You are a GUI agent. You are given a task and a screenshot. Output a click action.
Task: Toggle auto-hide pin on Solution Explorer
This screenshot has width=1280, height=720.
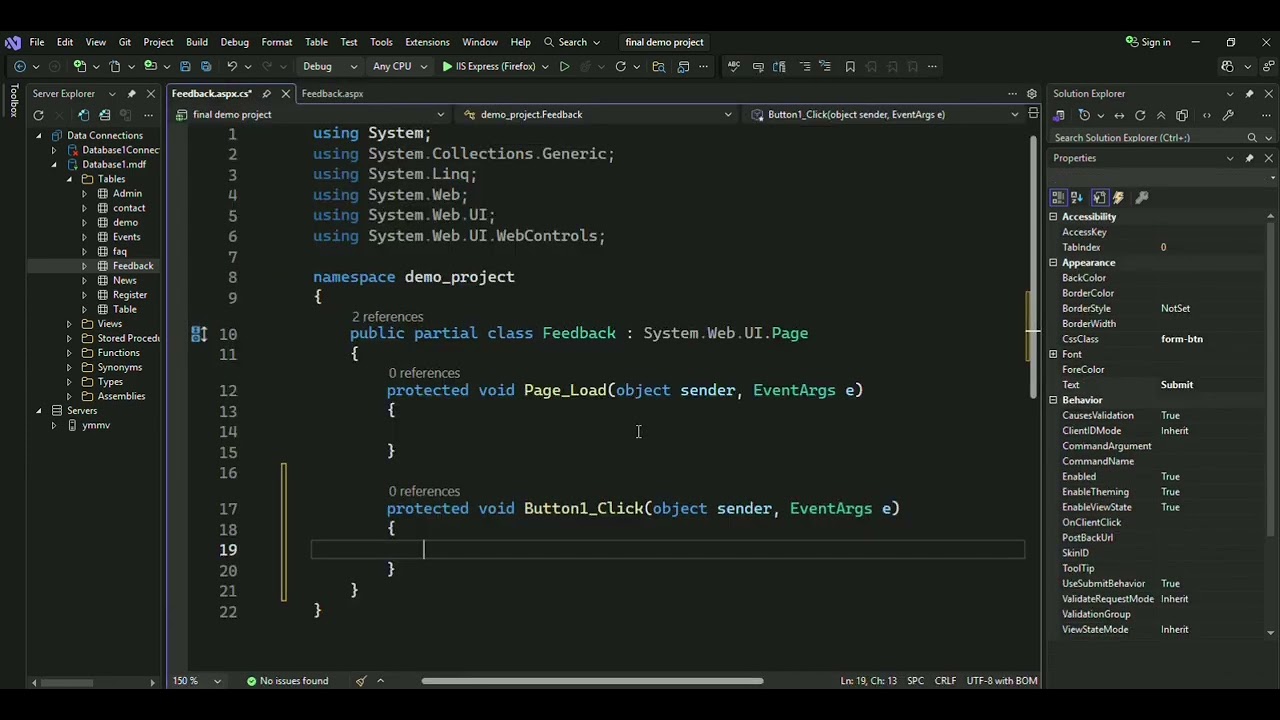[x=1249, y=94]
